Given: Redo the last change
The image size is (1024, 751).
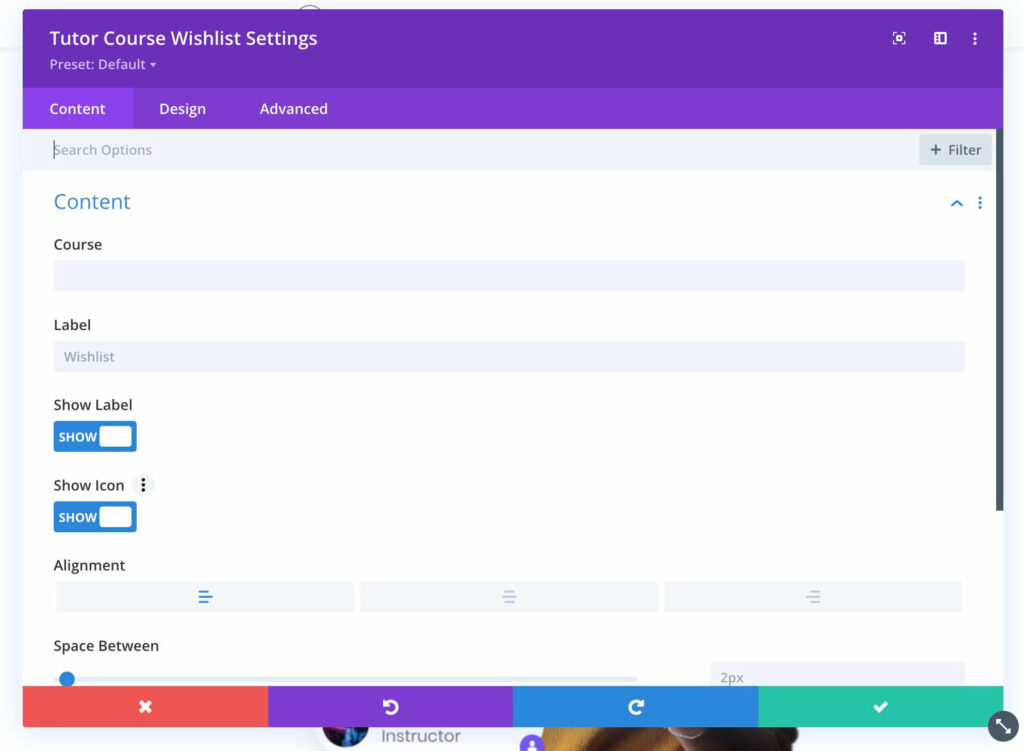Looking at the screenshot, I should point(635,707).
